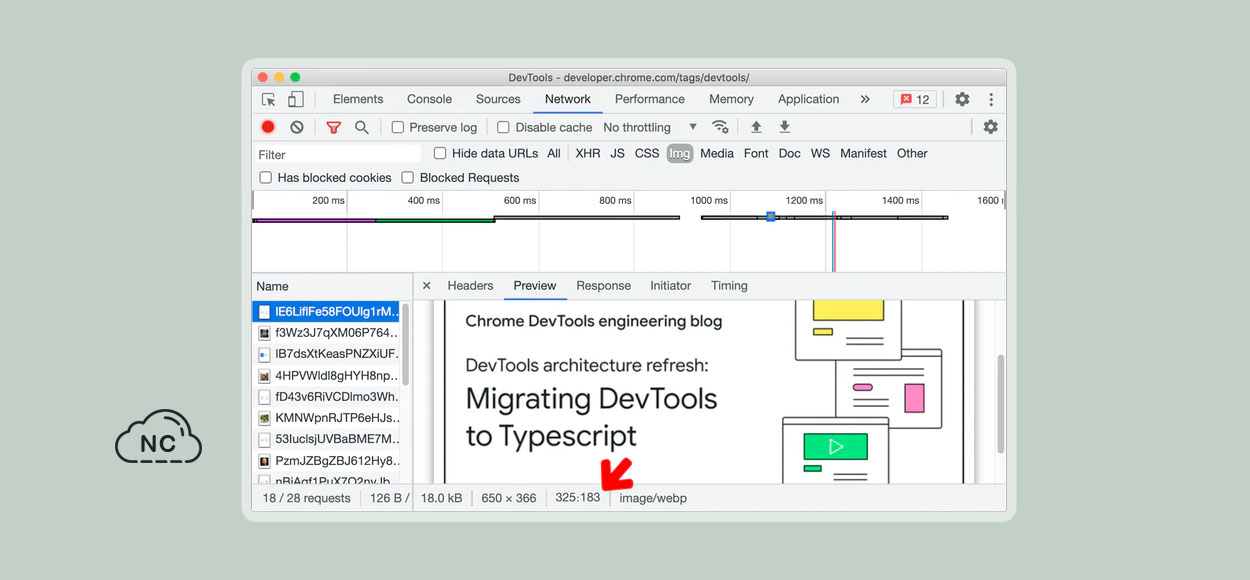Viewport: 1250px width, 580px height.
Task: Select request fD43v6RiVCDlmo3Wh
Action: click(x=326, y=397)
